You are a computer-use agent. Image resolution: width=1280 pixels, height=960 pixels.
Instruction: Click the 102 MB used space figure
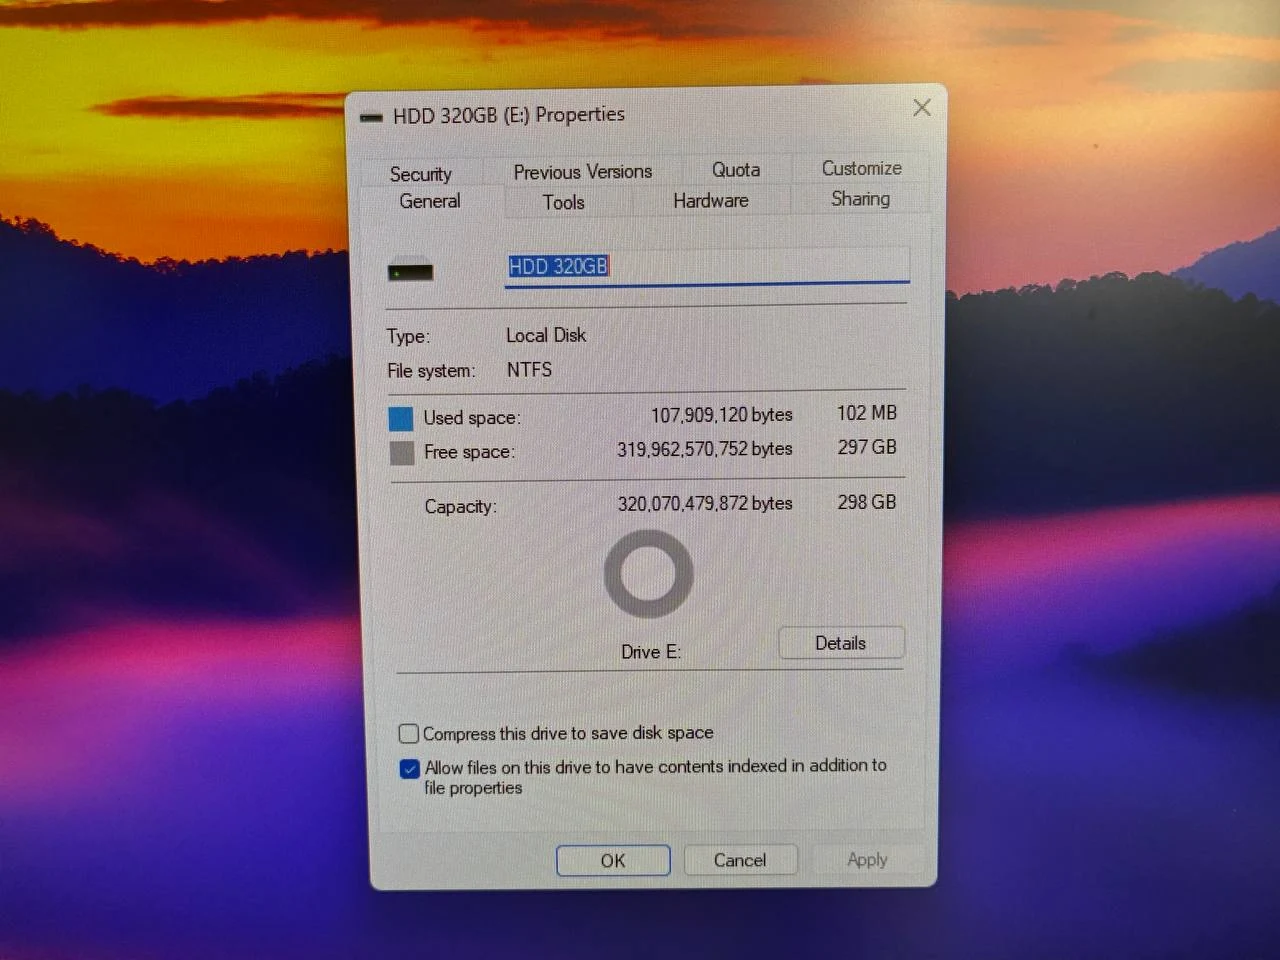click(x=867, y=413)
